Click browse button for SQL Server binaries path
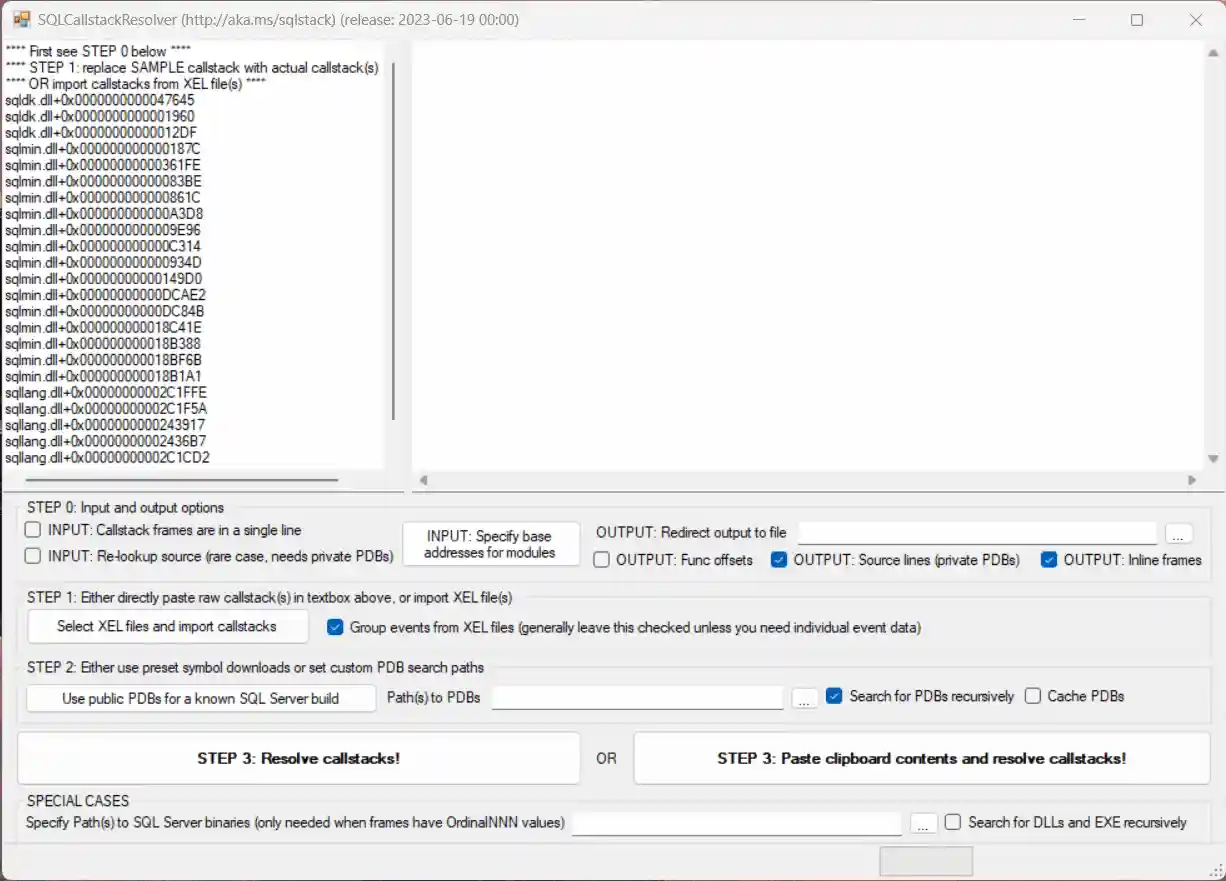 (x=924, y=823)
